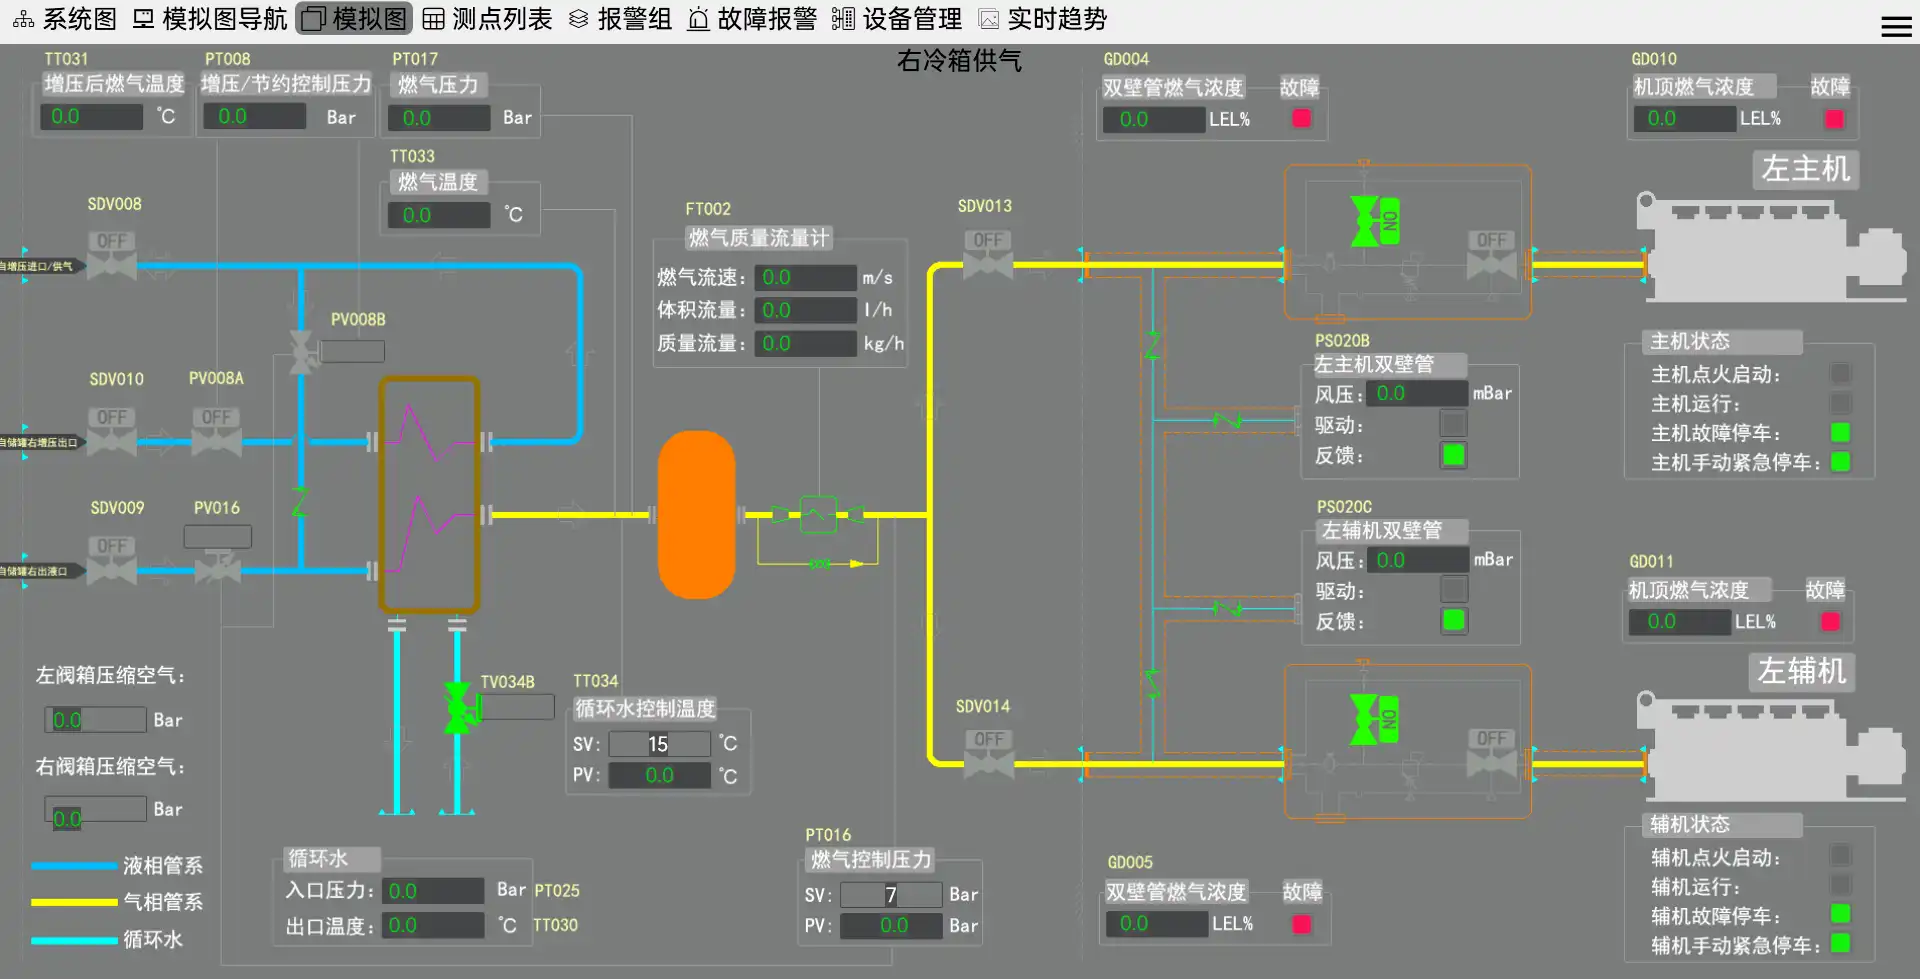Open the 实时趋势 menu item

tap(1050, 18)
